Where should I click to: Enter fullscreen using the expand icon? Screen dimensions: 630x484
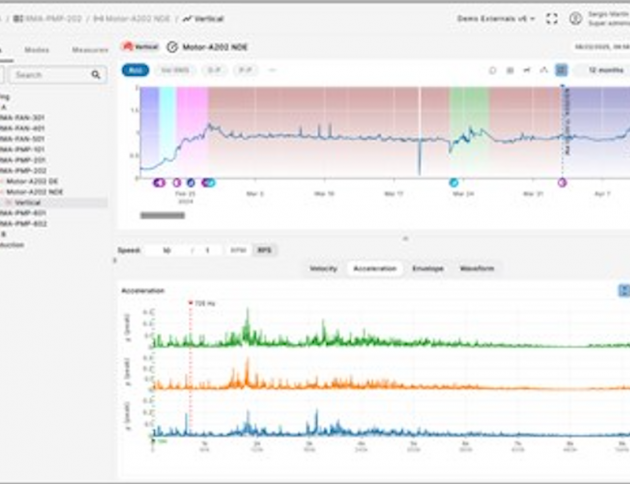point(552,18)
